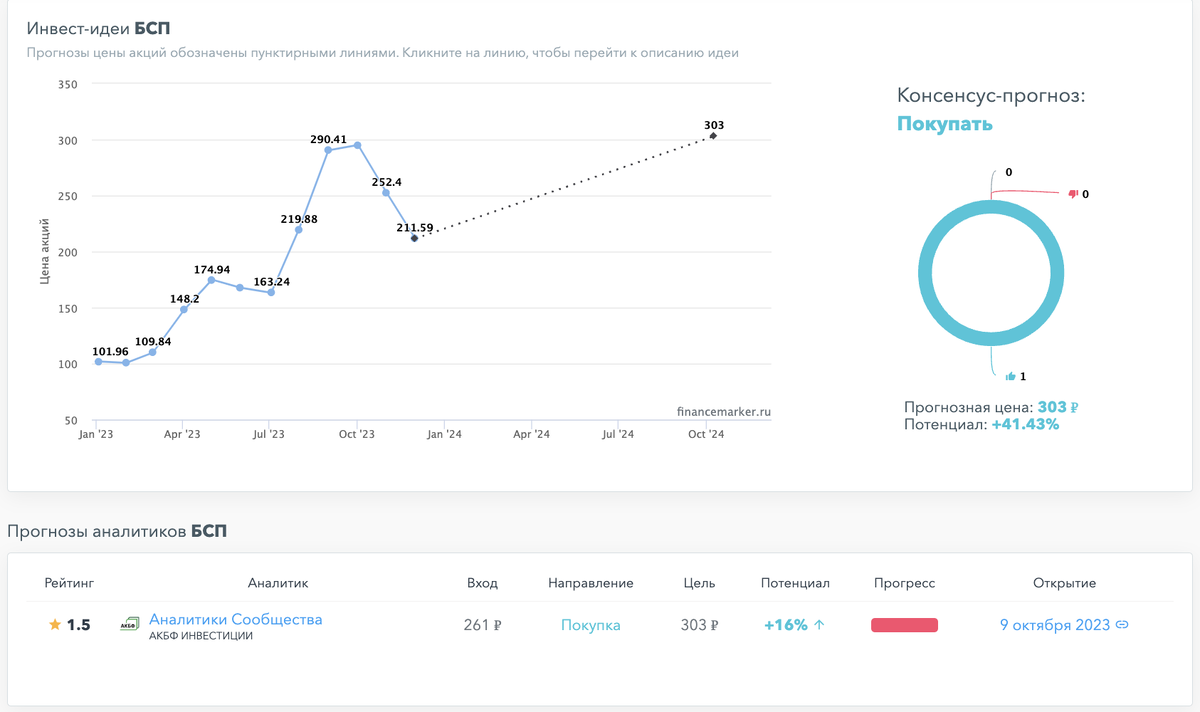Click the 101.96 data point on the chart
This screenshot has height=712, width=1200.
[98, 361]
